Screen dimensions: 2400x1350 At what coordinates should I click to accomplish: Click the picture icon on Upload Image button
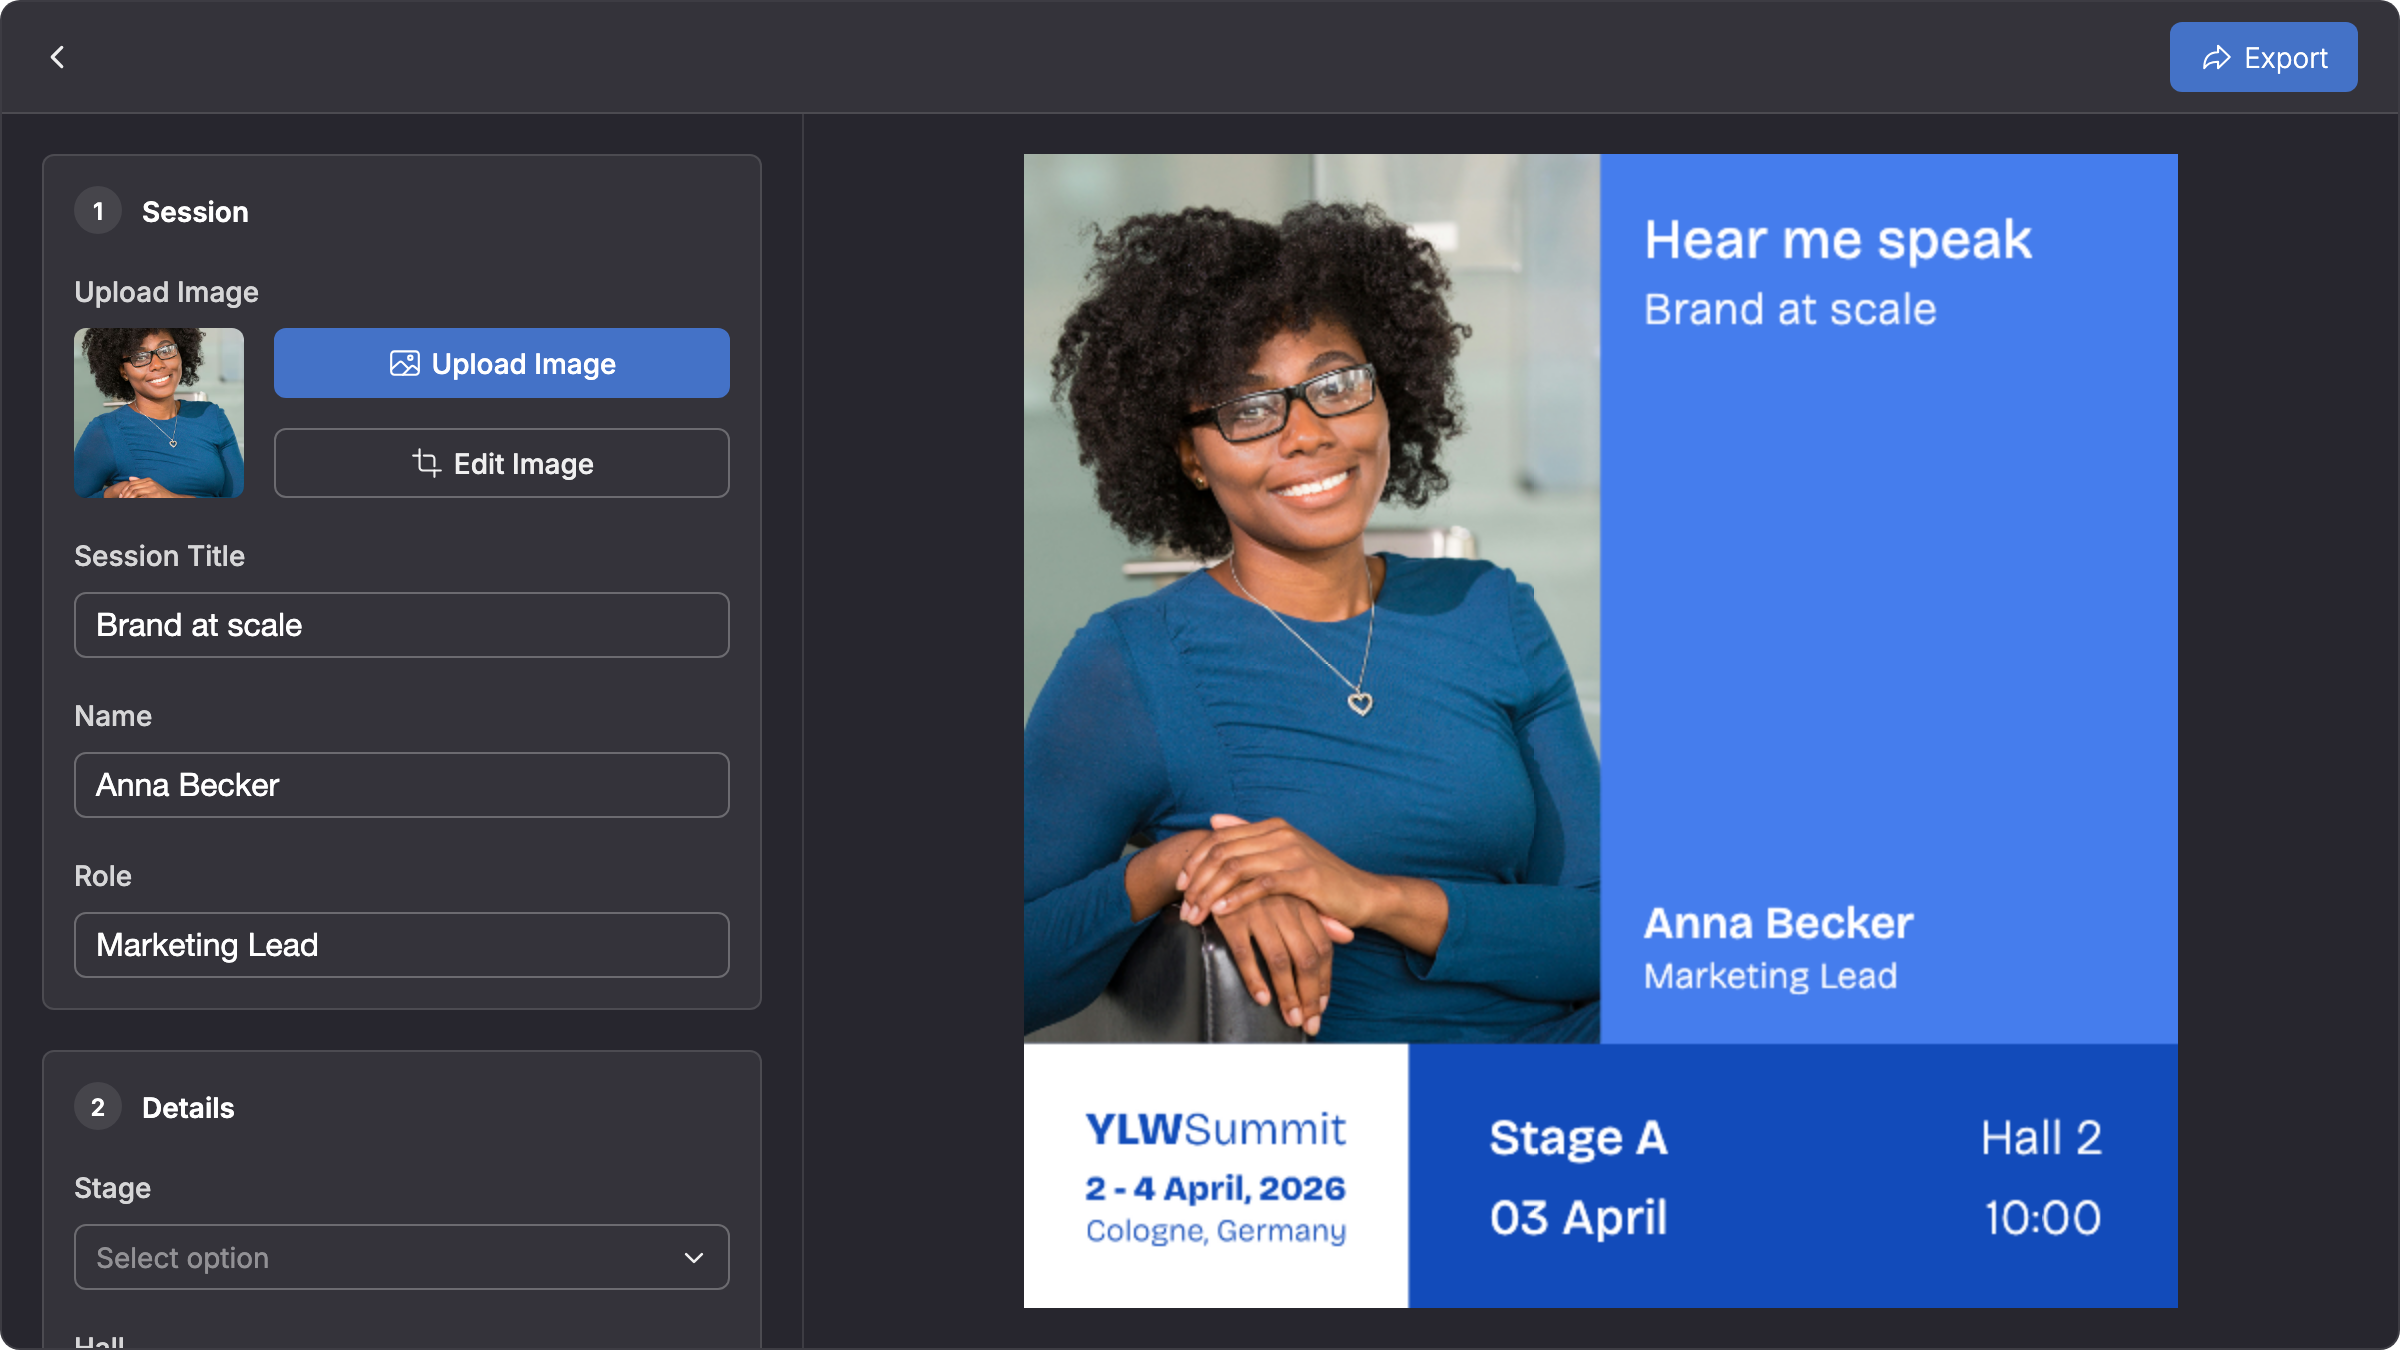[404, 363]
